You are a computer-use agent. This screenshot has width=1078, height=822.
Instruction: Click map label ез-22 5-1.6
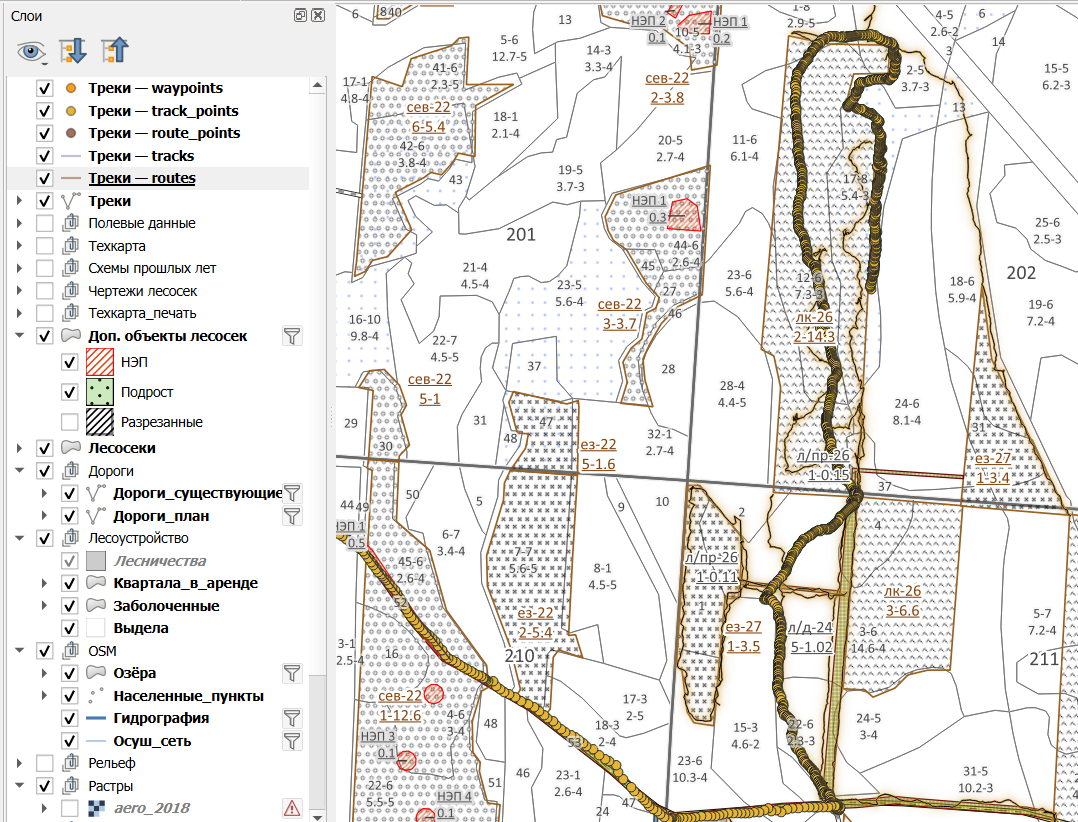598,454
